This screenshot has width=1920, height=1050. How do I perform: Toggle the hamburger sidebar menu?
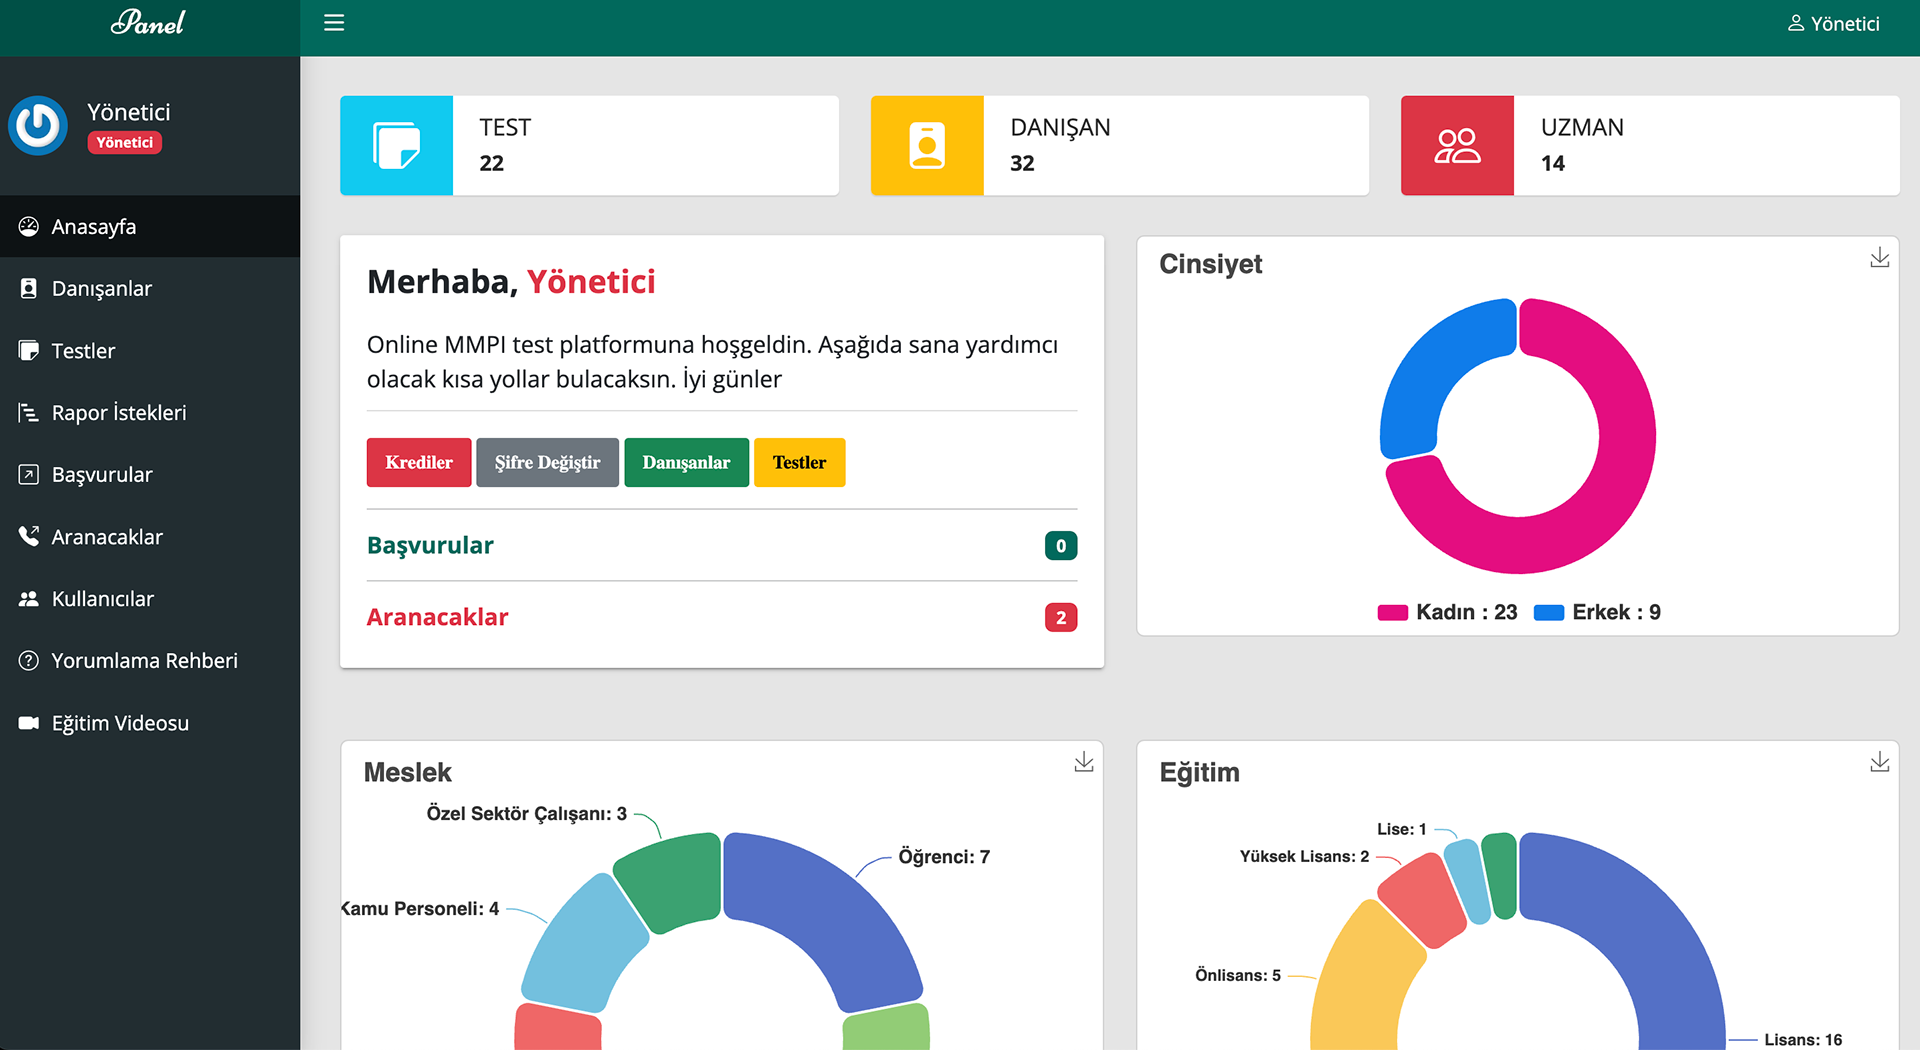click(x=334, y=23)
